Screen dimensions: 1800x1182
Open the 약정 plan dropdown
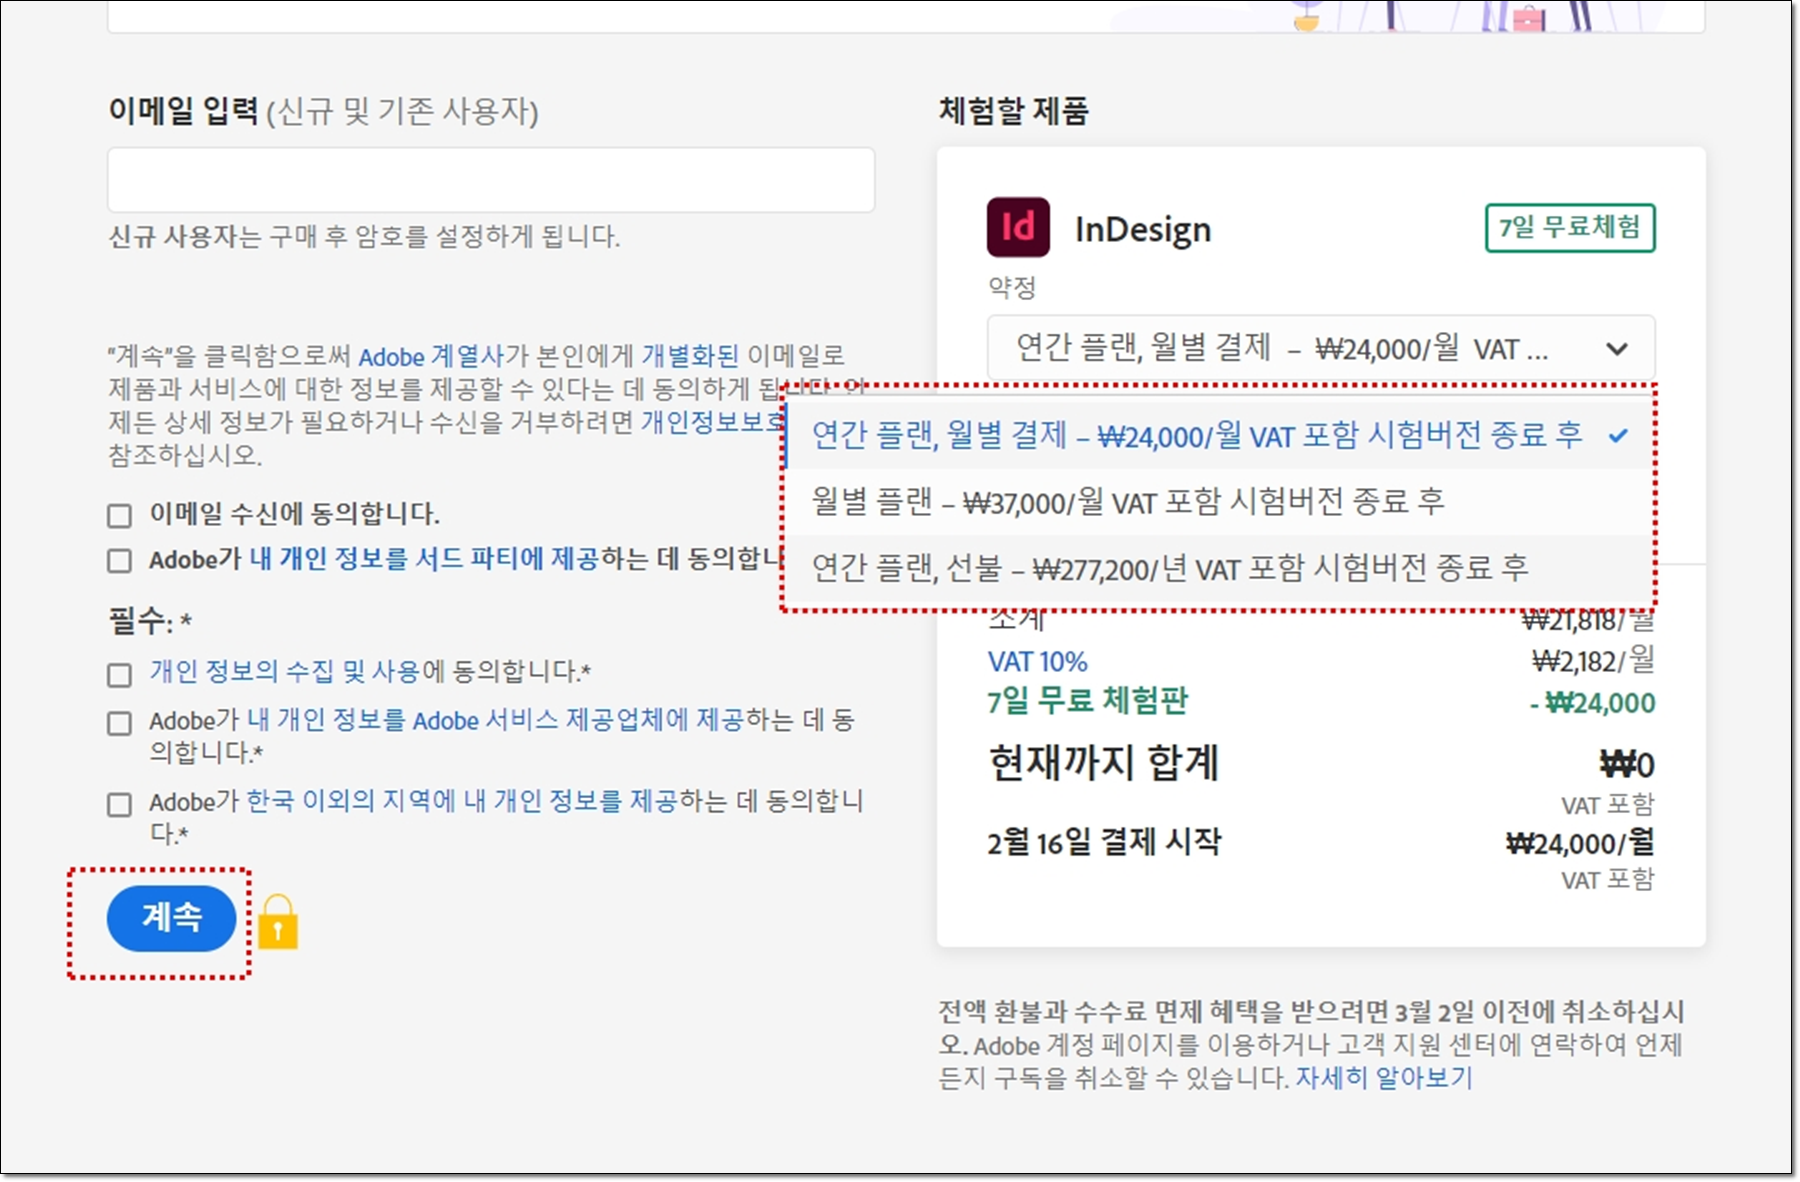click(1321, 348)
